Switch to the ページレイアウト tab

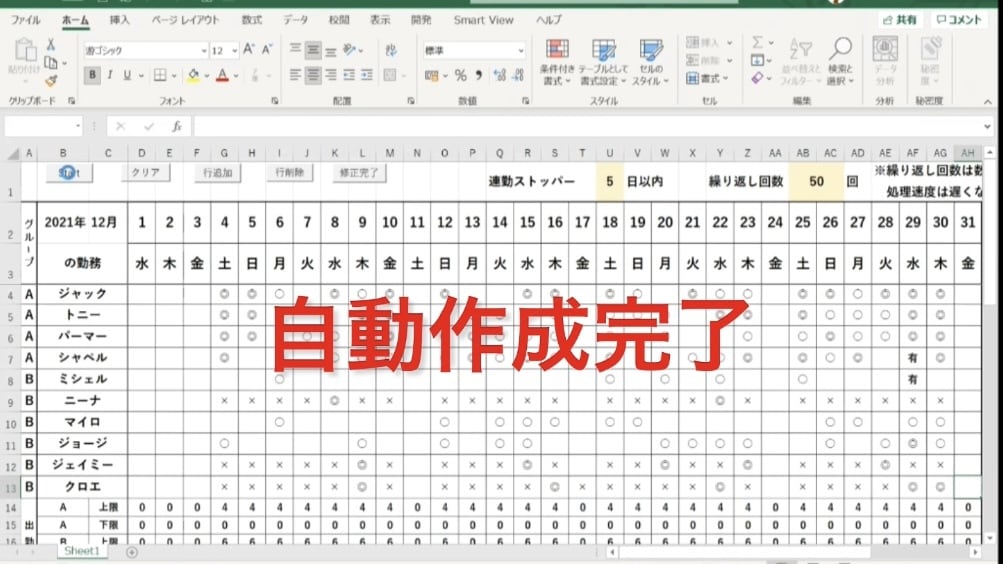point(186,20)
